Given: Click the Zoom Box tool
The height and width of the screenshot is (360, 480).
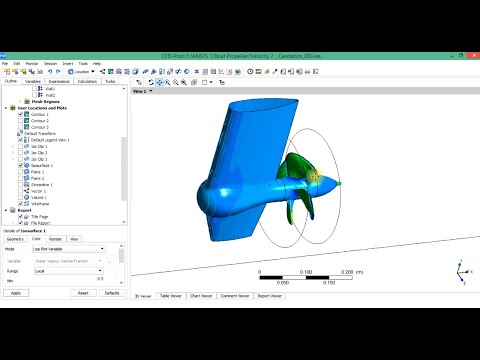Looking at the screenshot, I should [176, 82].
